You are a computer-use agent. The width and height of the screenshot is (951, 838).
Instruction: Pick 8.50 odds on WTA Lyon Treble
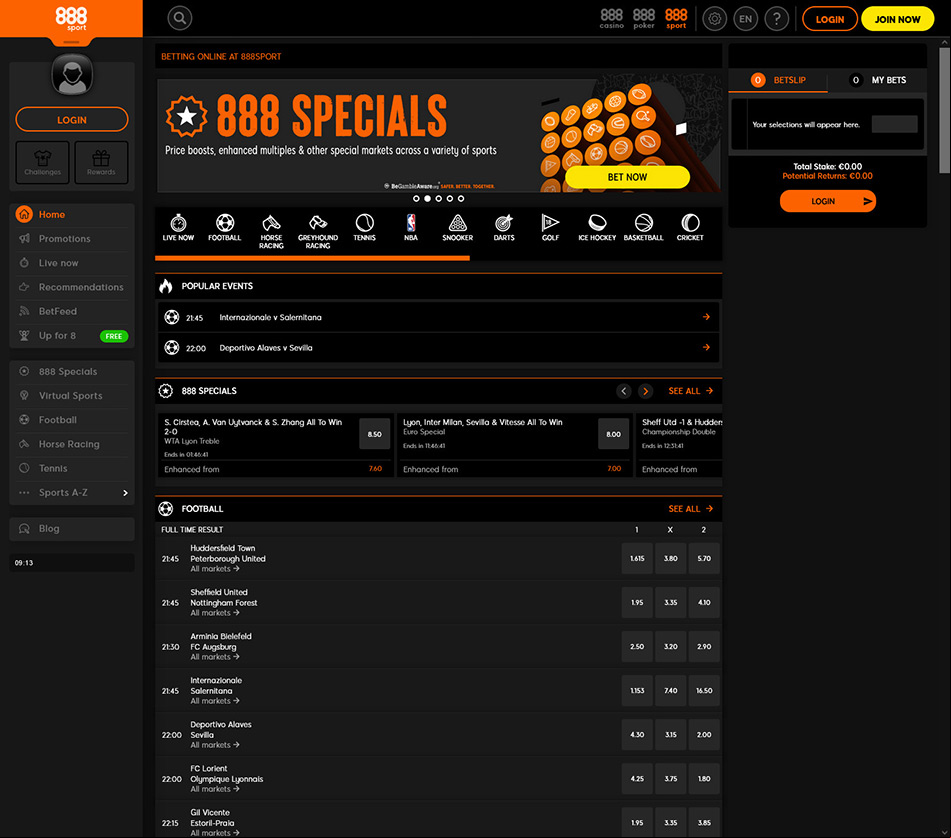375,434
